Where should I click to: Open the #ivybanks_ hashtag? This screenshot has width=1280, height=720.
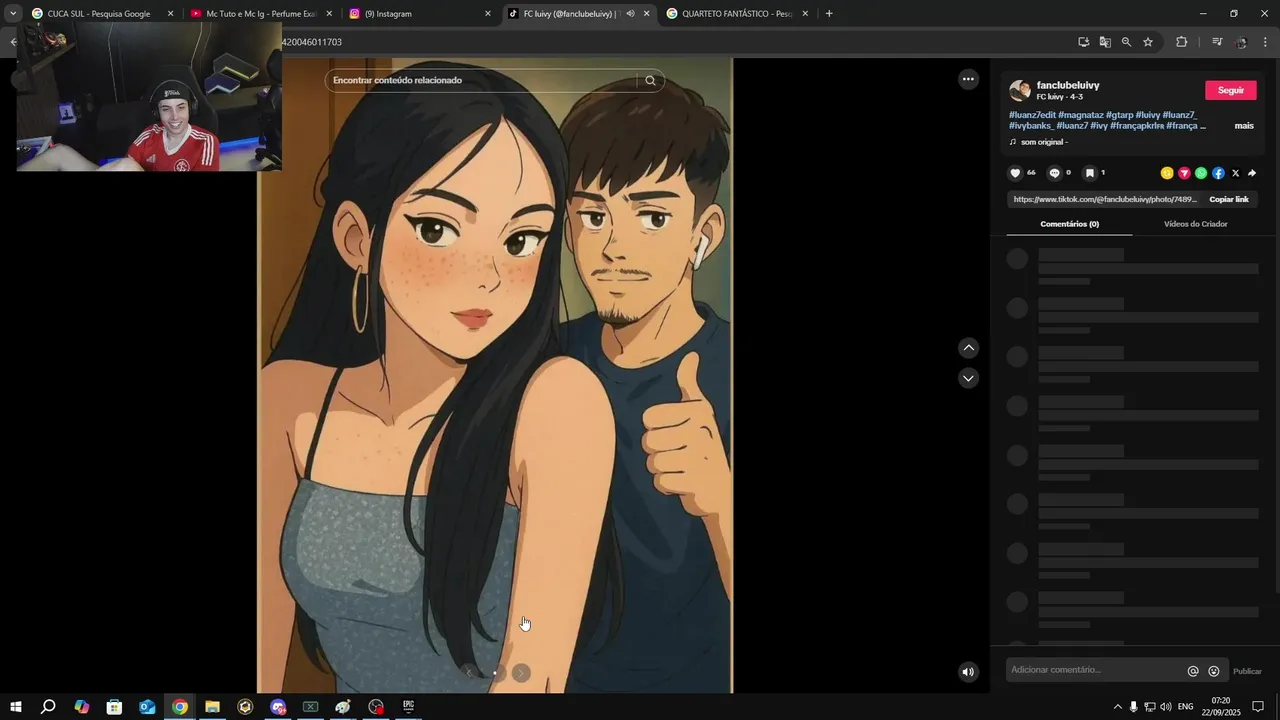1031,126
